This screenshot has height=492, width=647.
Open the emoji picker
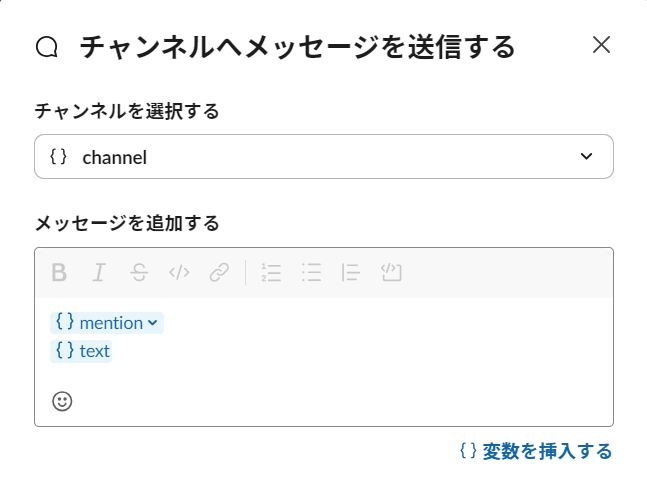coord(62,401)
